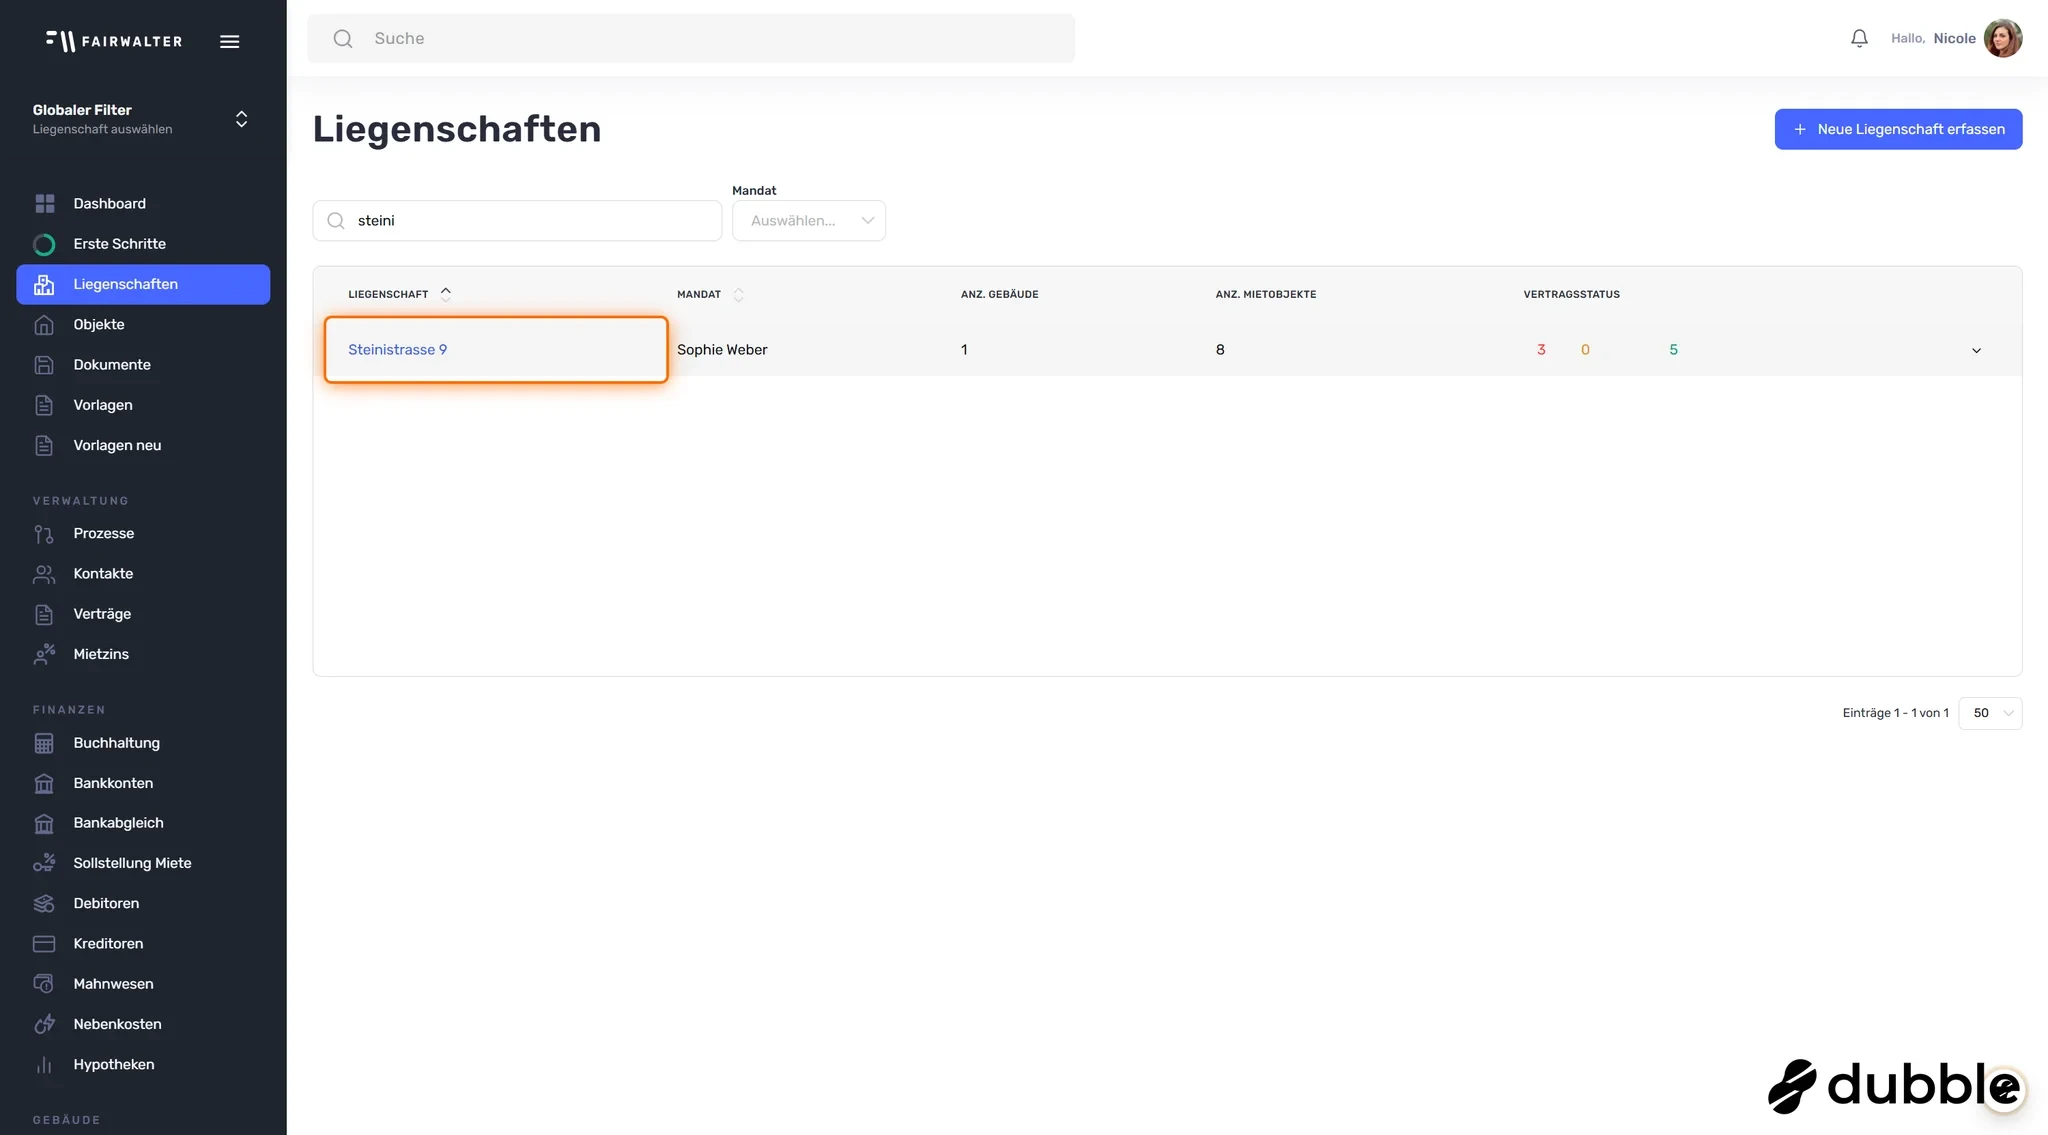Viewport: 2048px width, 1135px height.
Task: Click the Bankabgleich sidebar icon
Action: click(44, 823)
